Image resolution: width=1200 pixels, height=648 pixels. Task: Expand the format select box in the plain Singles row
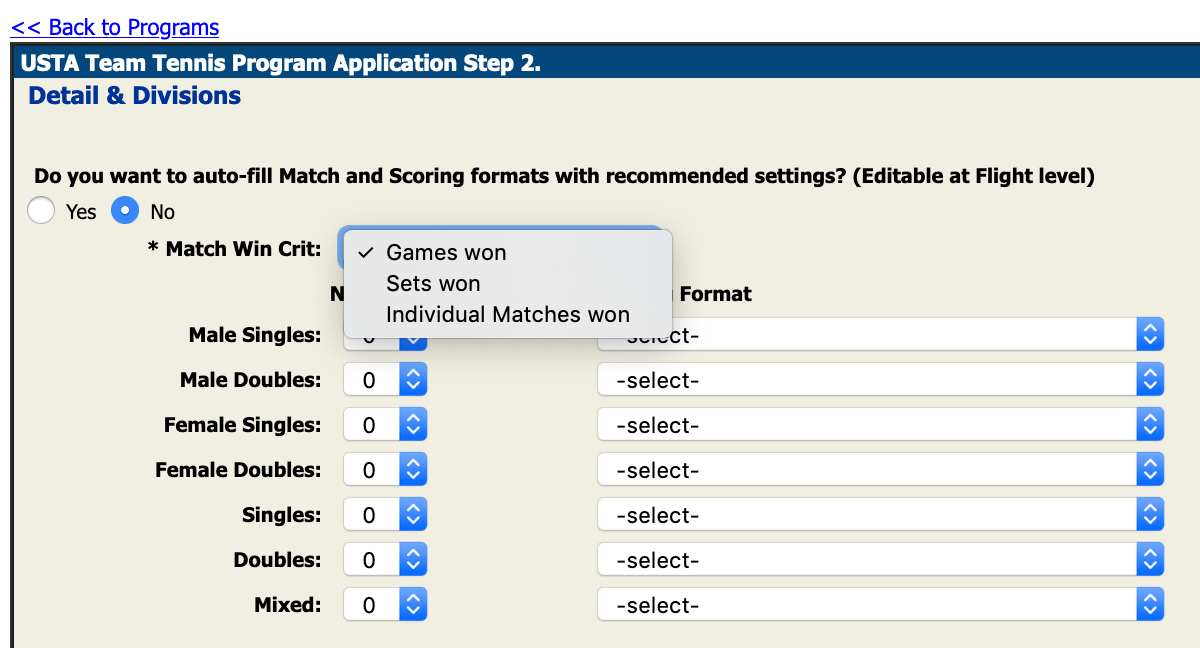pyautogui.click(x=881, y=515)
